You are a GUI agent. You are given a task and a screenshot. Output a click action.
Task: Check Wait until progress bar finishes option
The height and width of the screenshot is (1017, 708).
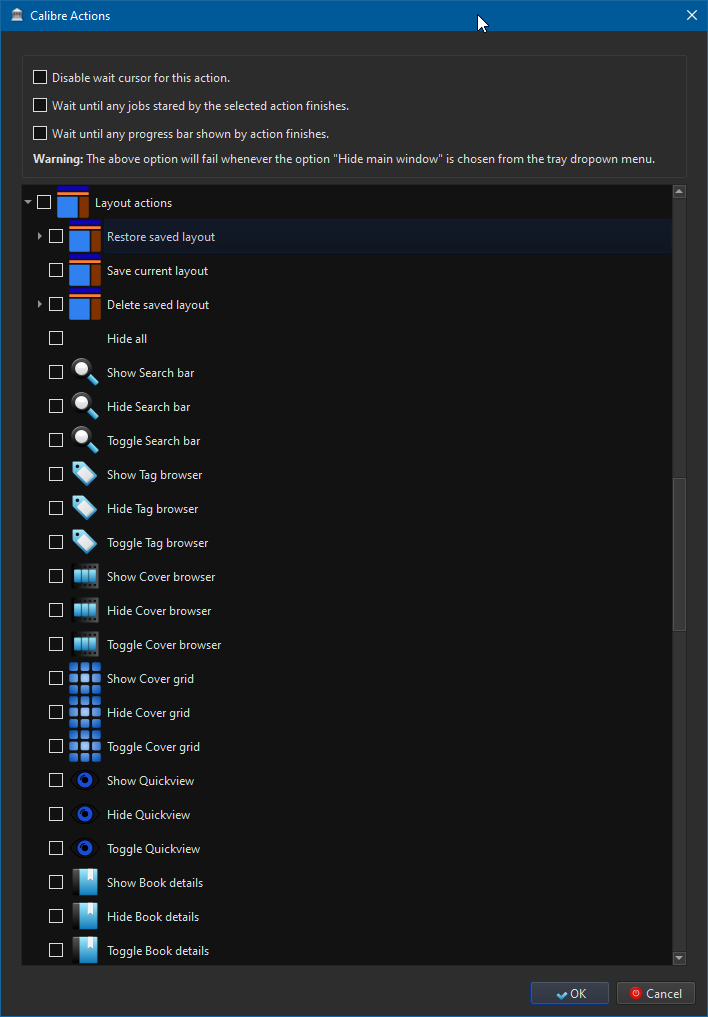[40, 133]
